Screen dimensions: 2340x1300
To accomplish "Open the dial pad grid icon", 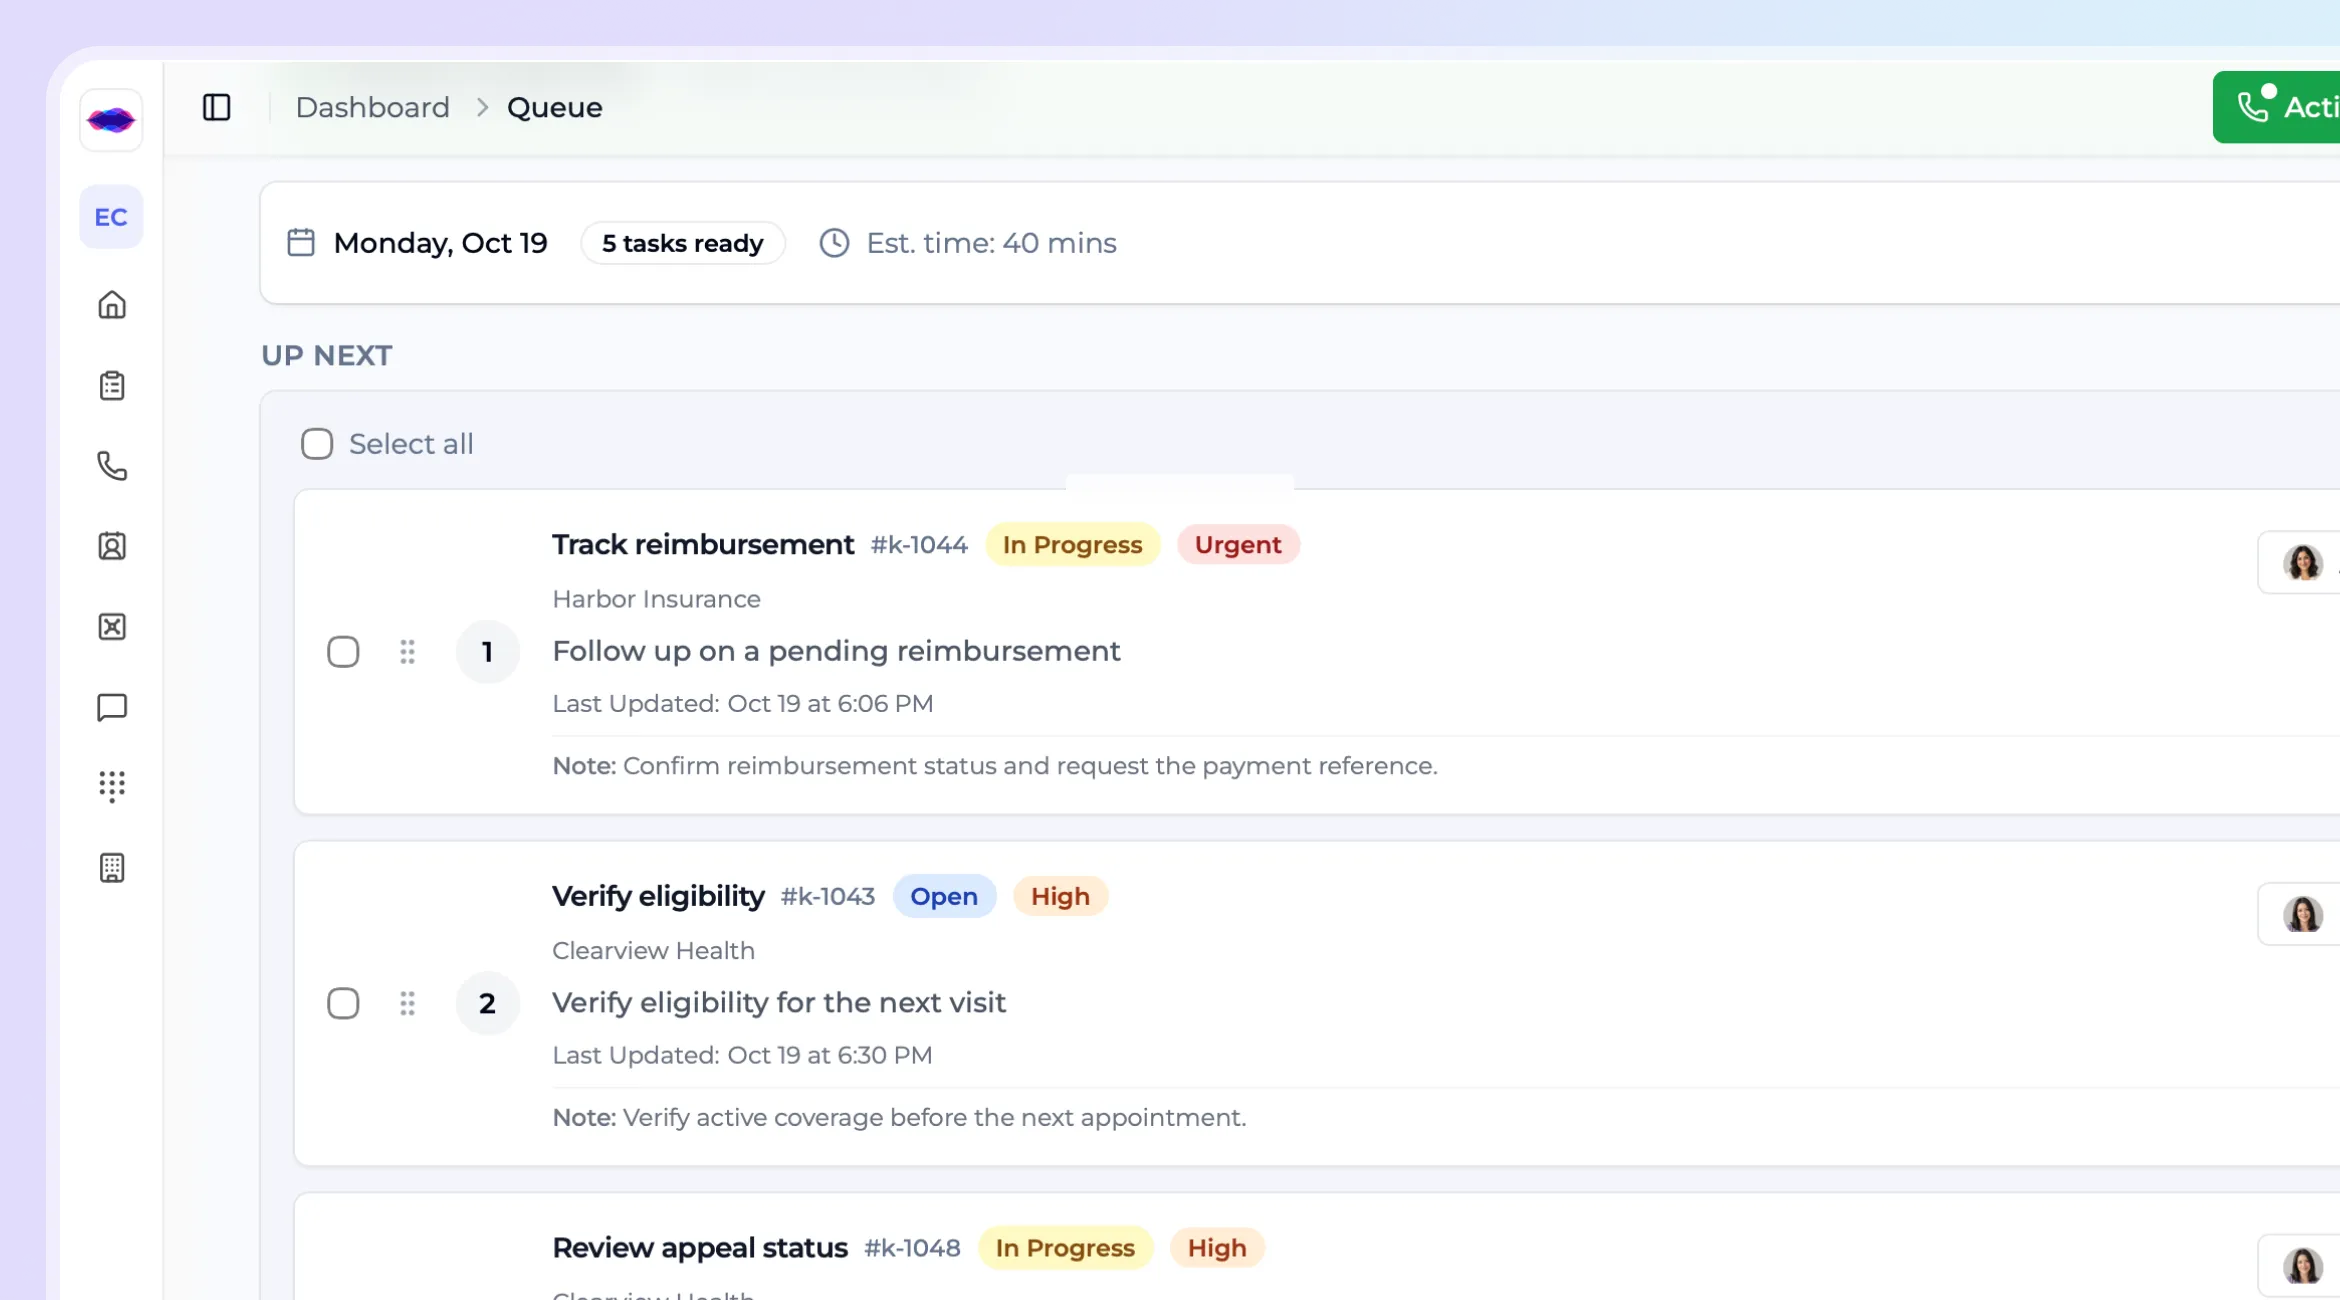I will [x=112, y=787].
